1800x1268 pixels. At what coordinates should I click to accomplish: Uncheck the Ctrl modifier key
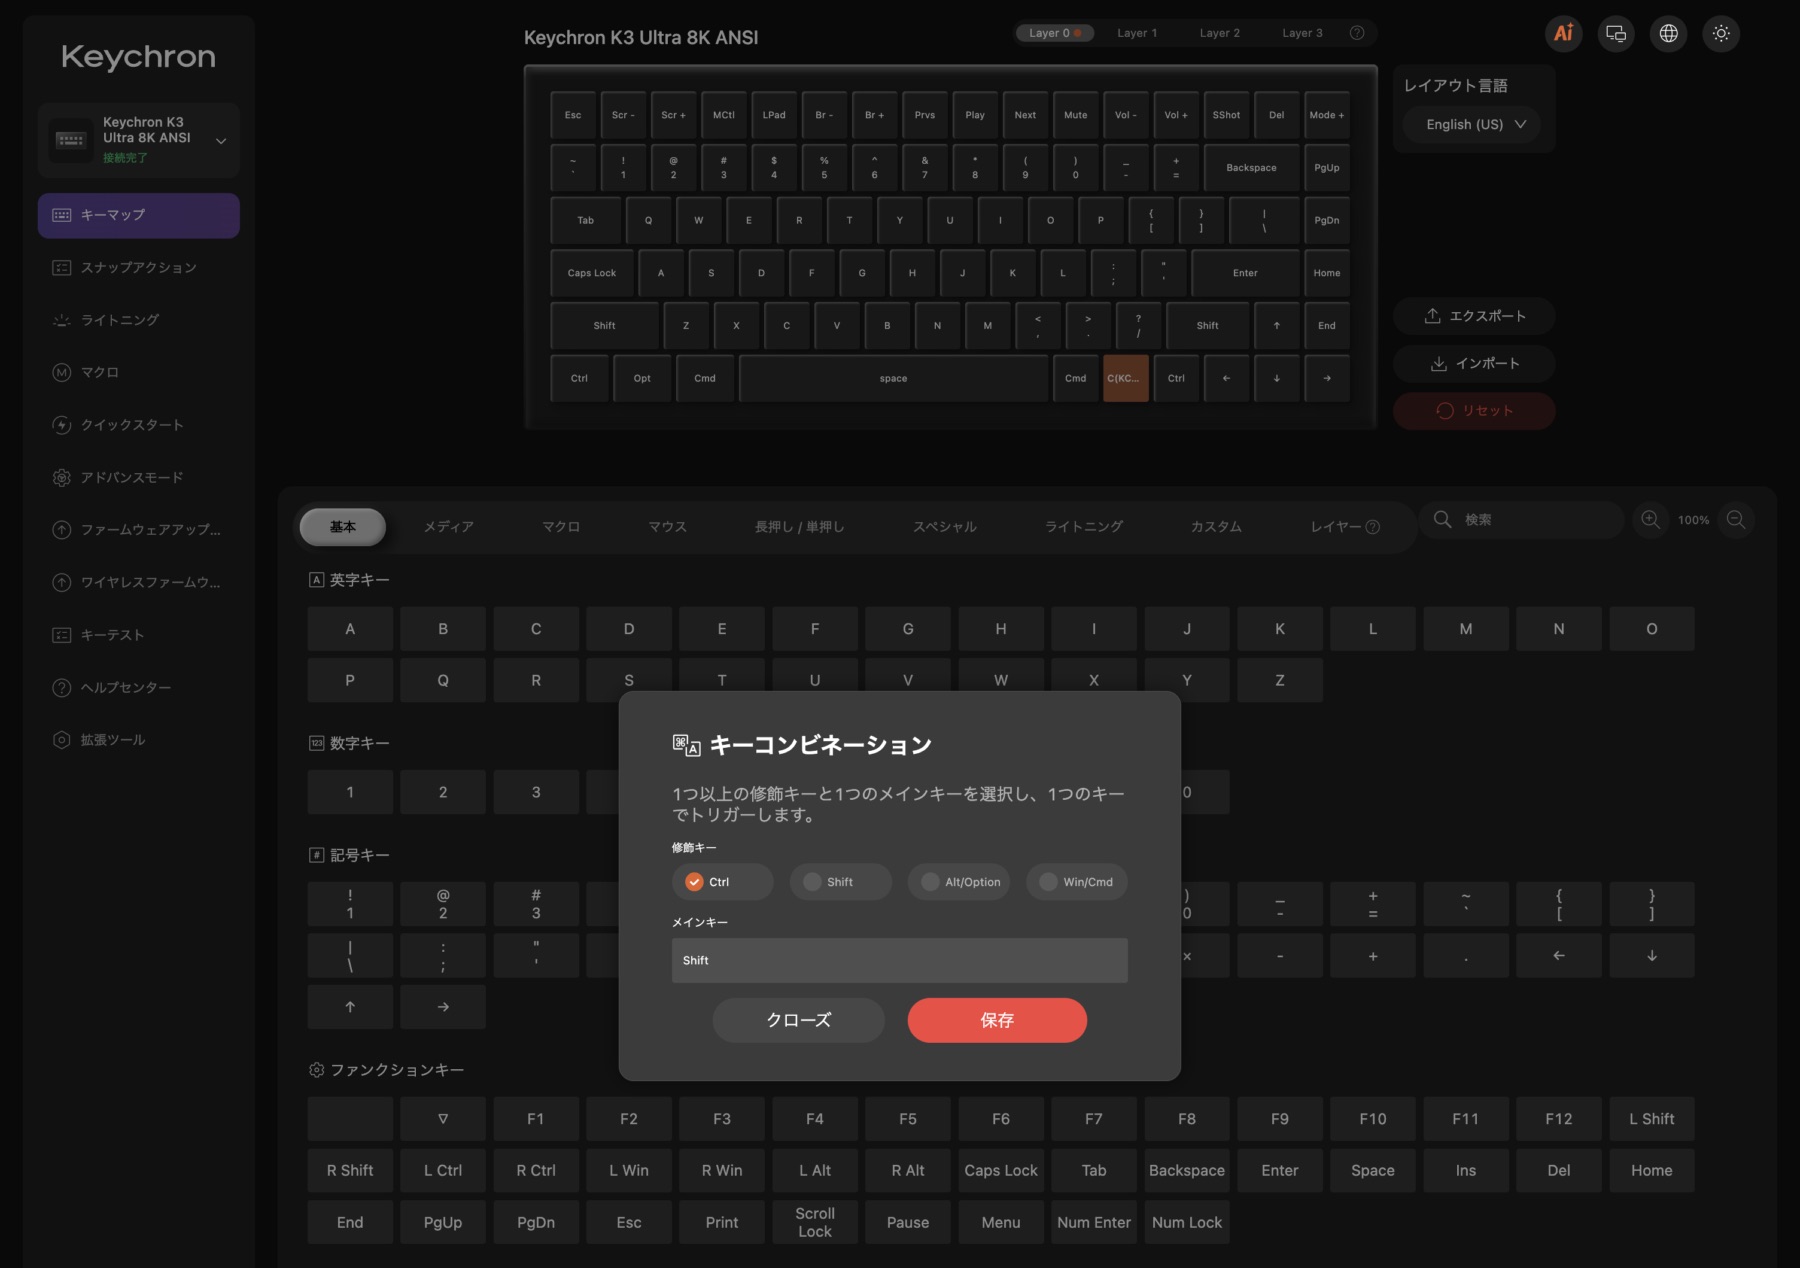[x=722, y=882]
